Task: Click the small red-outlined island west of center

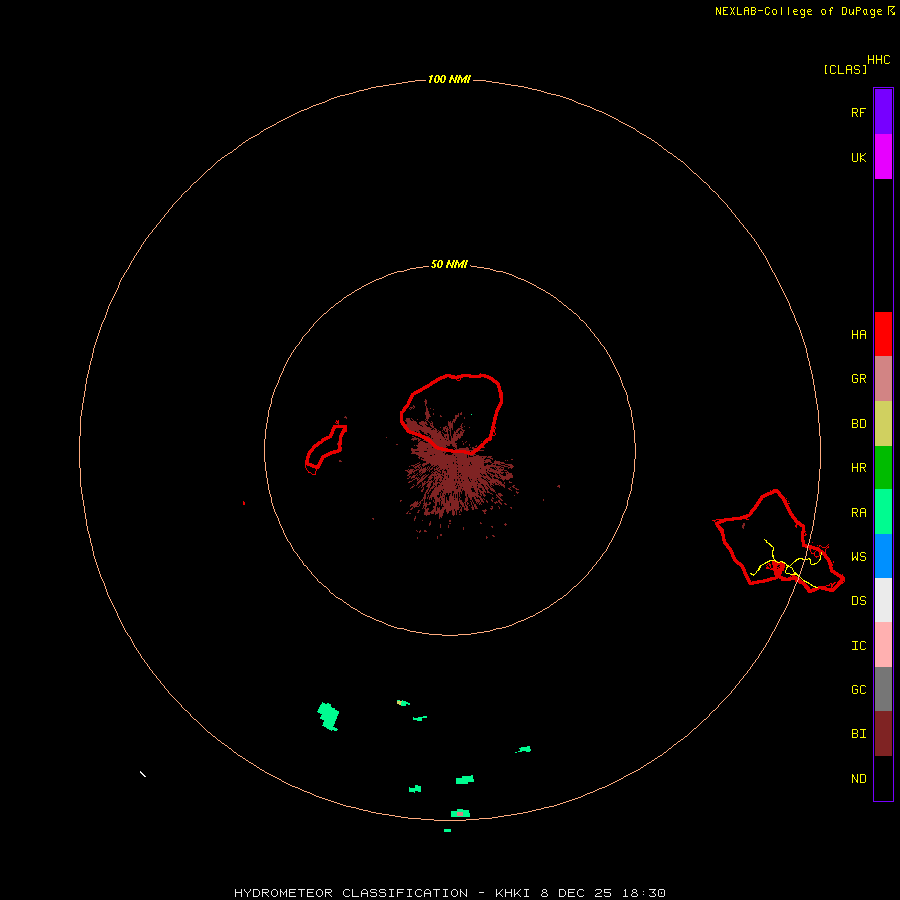Action: pyautogui.click(x=325, y=449)
